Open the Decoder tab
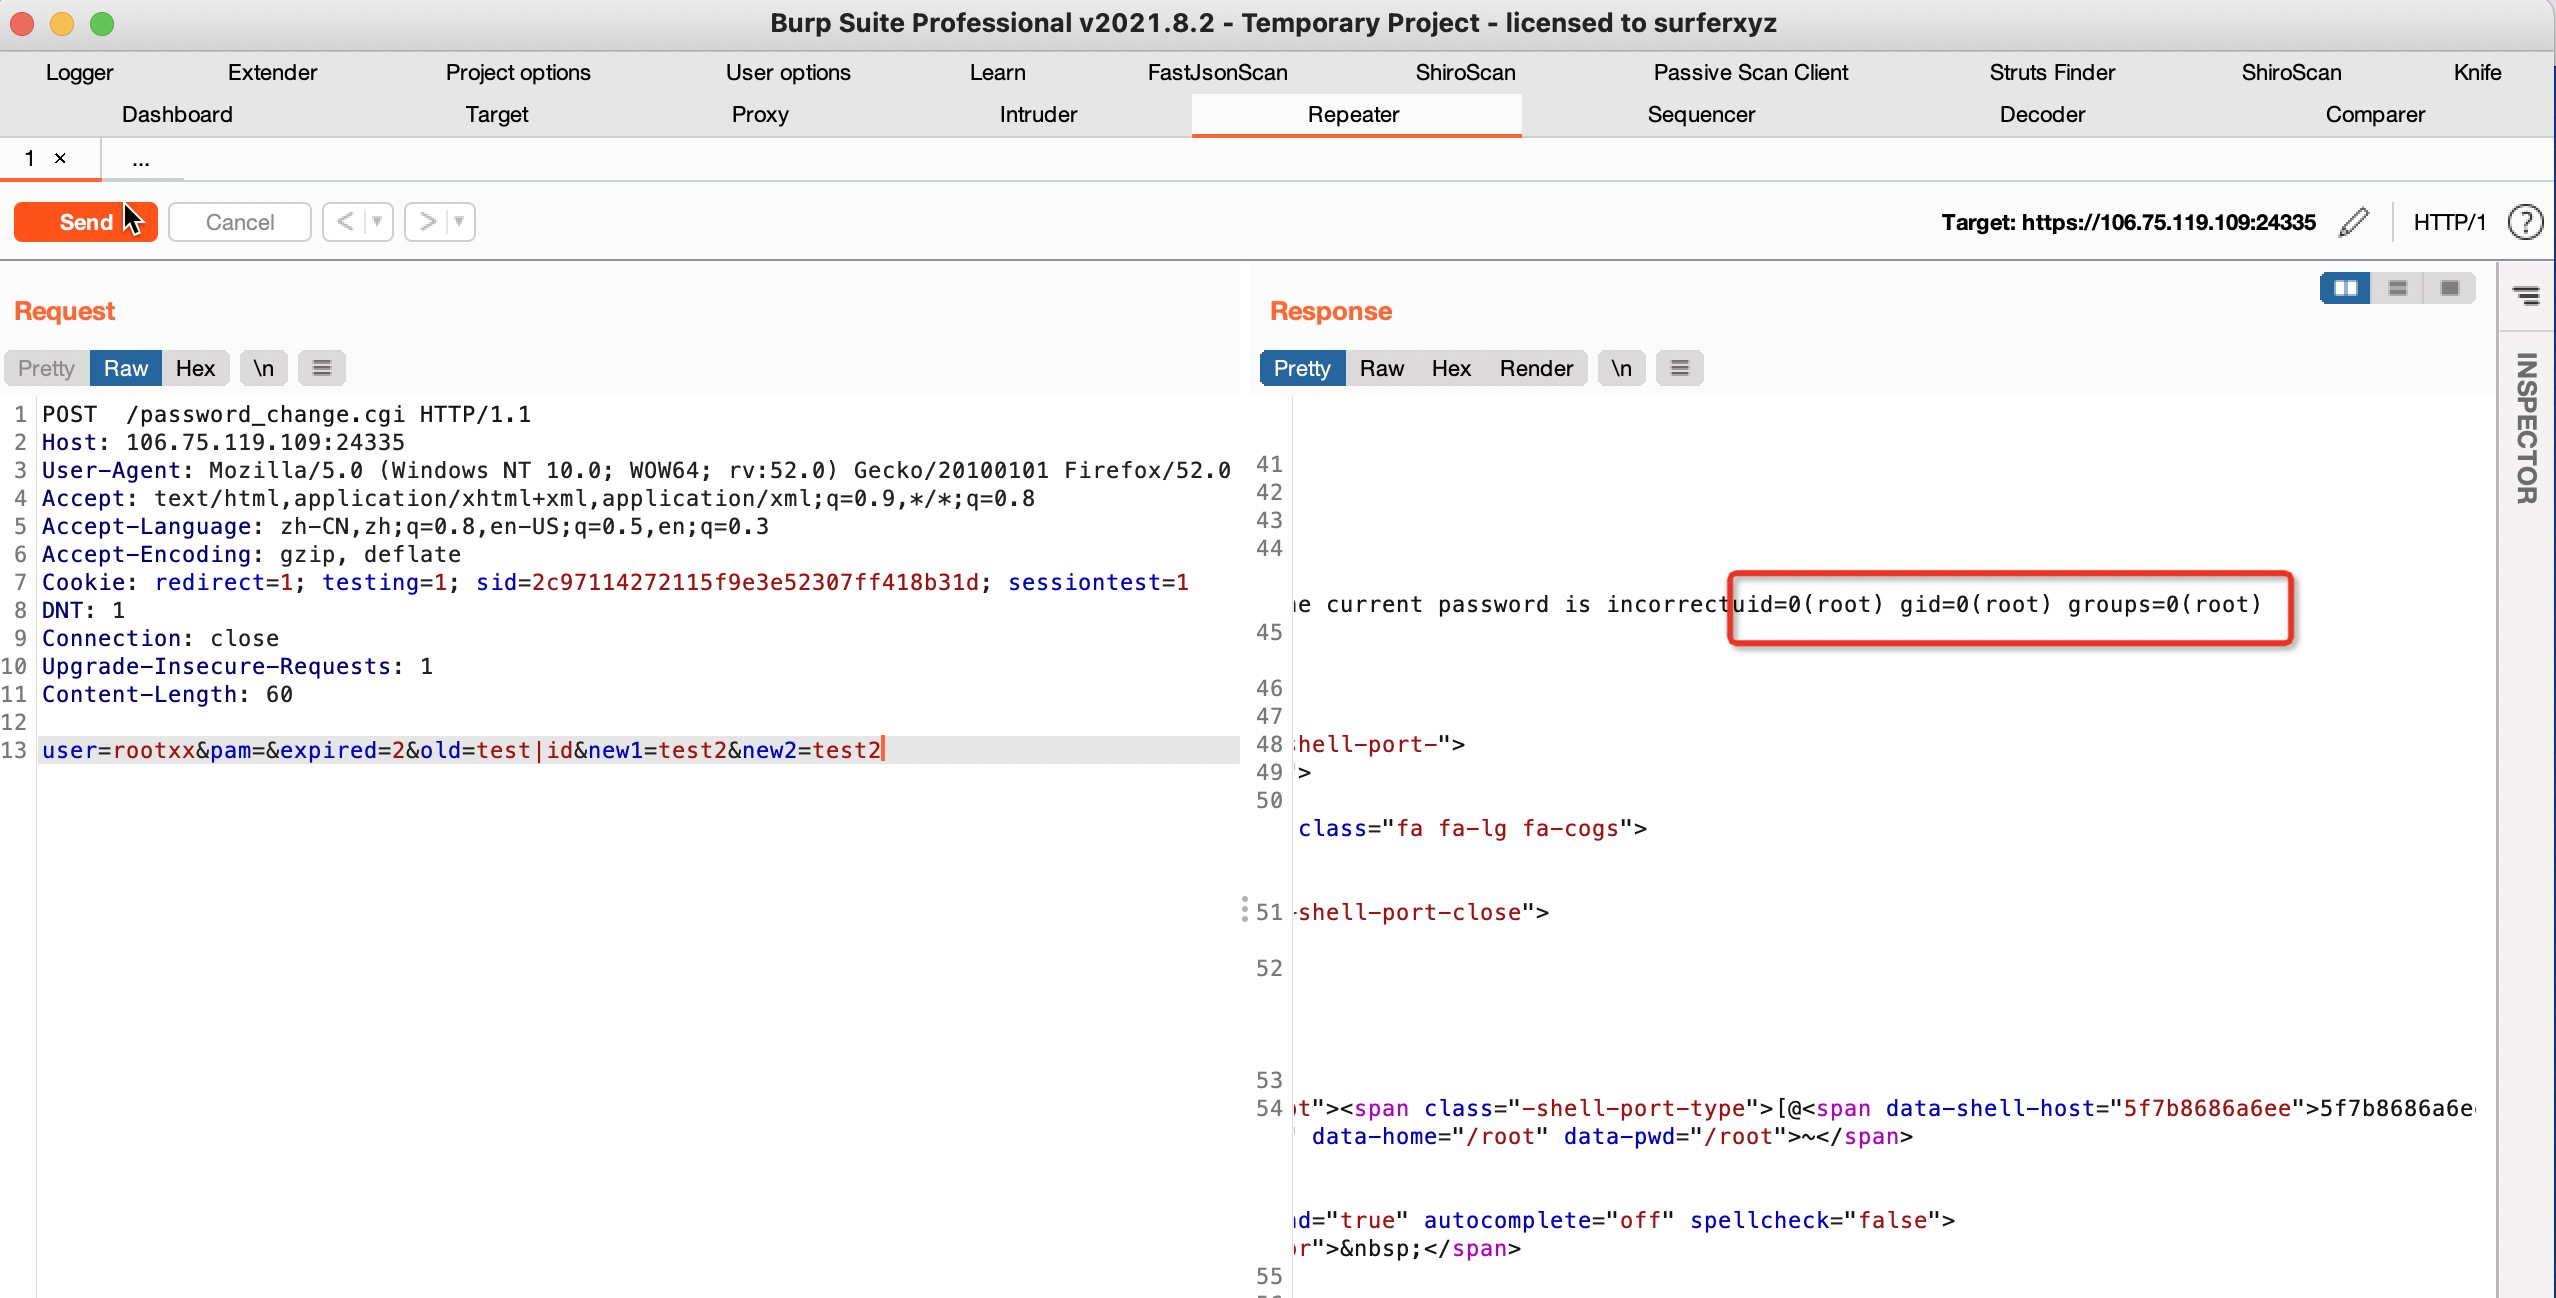2556x1298 pixels. (2042, 114)
